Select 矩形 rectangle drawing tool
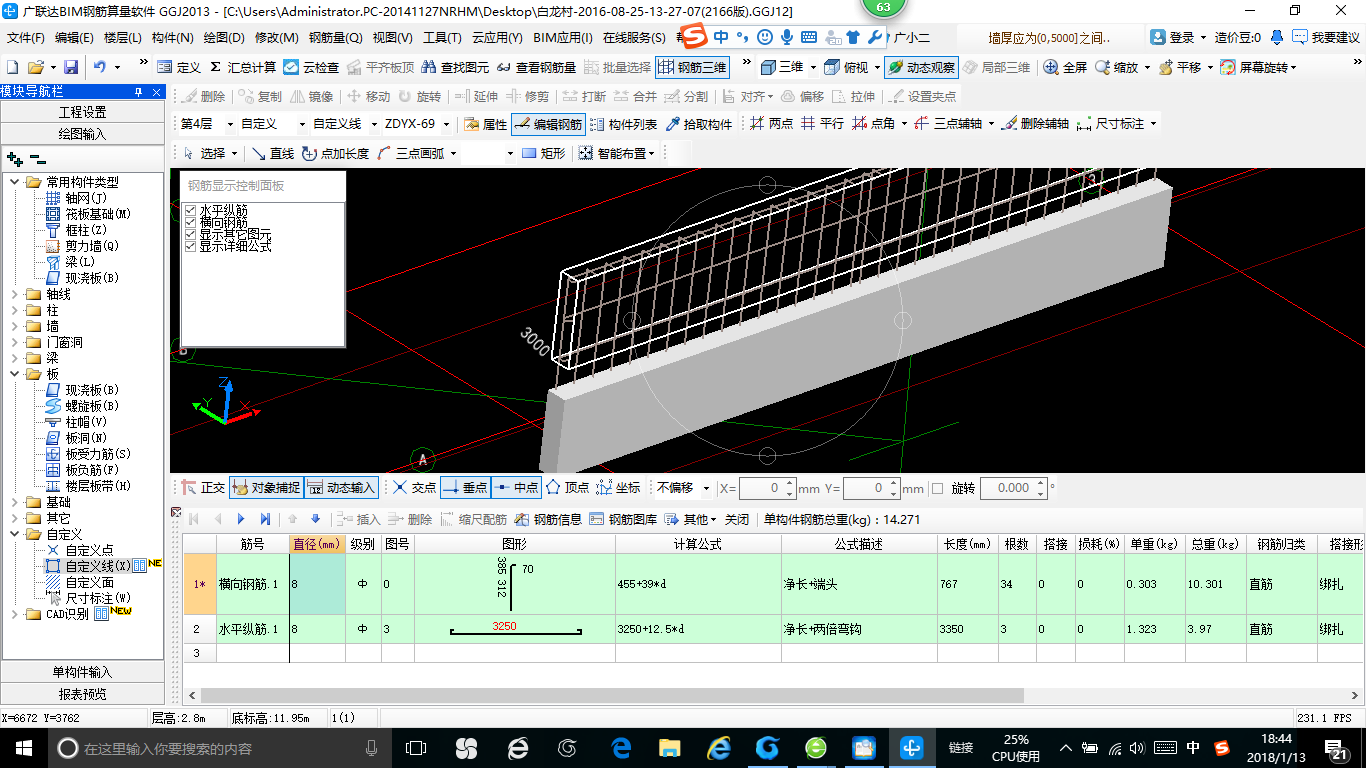The width and height of the screenshot is (1366, 768). click(x=544, y=153)
